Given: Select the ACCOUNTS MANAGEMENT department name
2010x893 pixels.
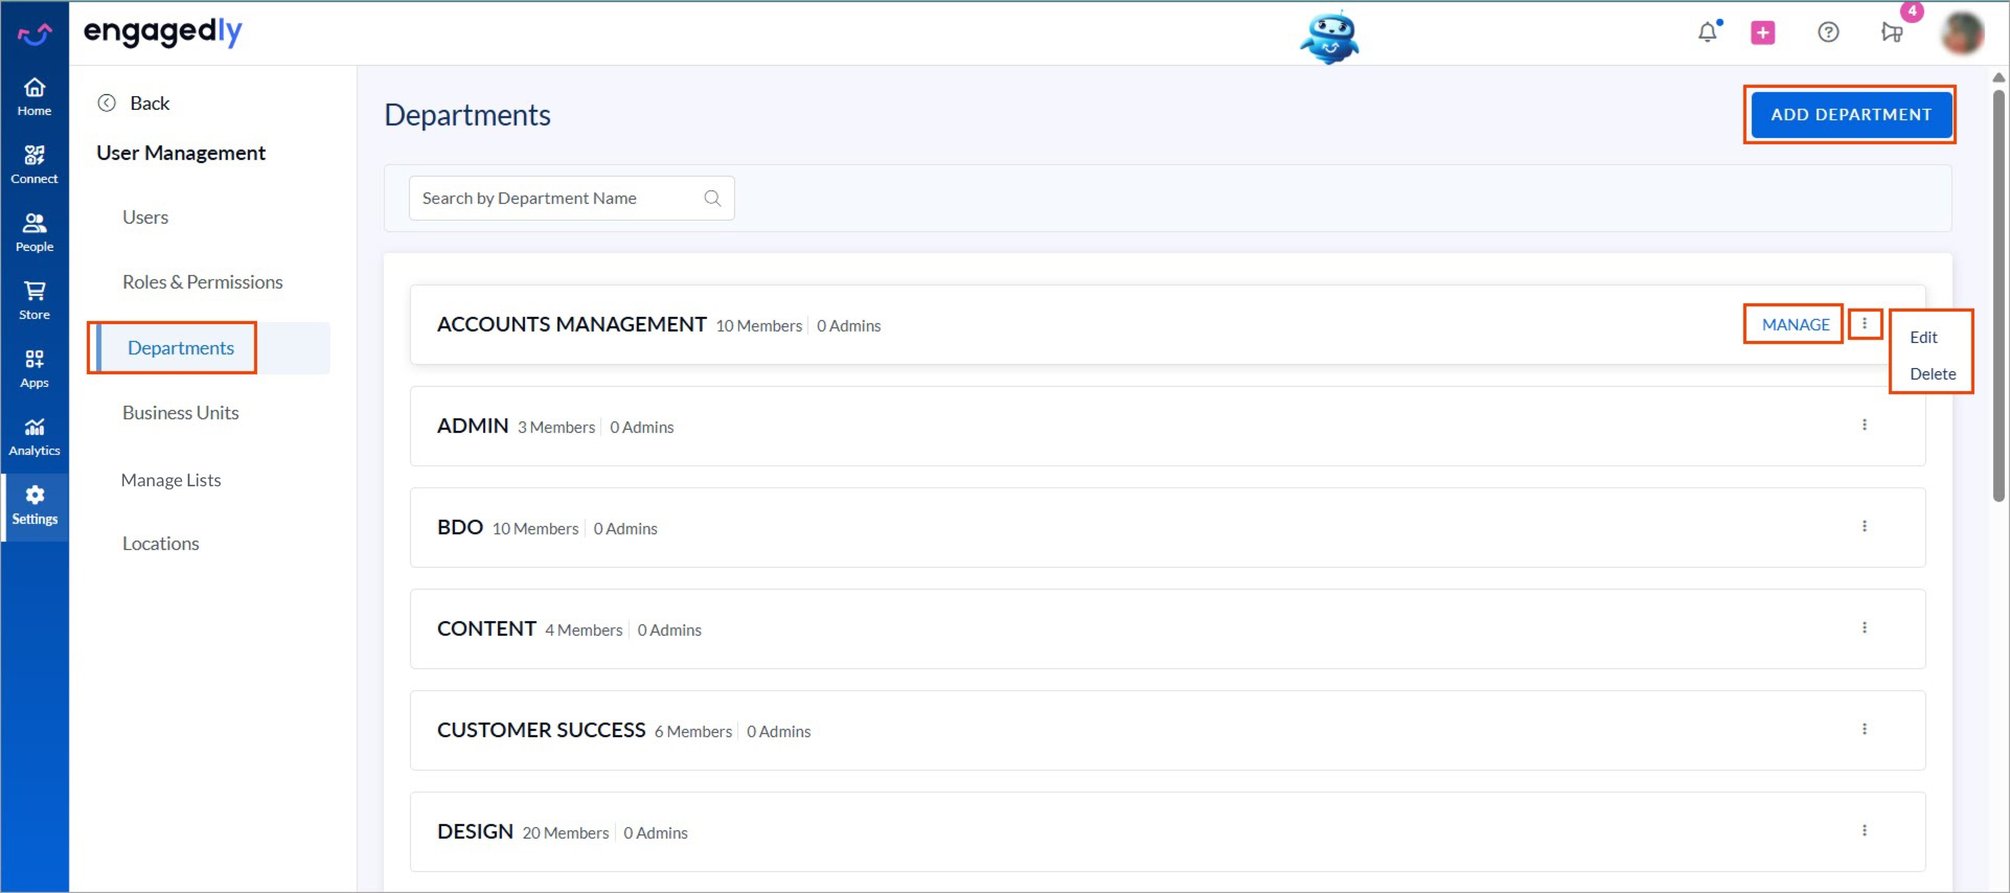Looking at the screenshot, I should tap(572, 324).
